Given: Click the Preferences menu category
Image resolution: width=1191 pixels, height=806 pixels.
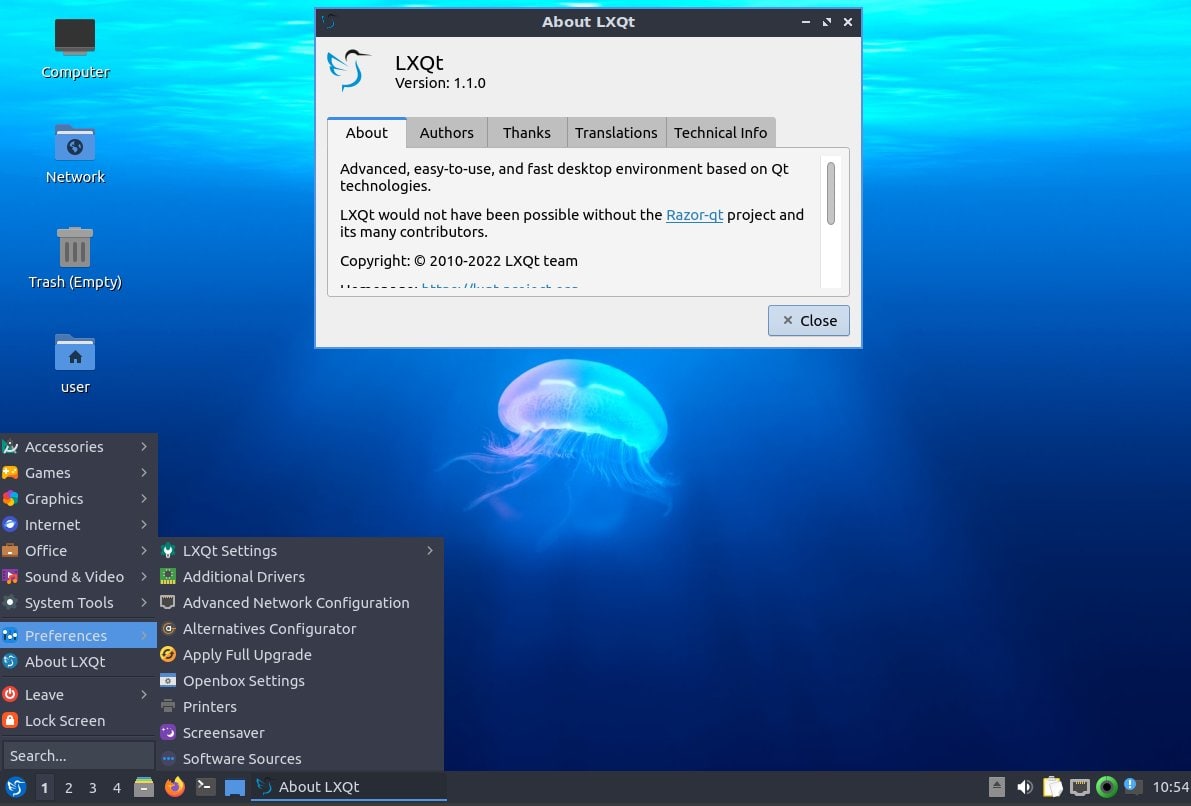Looking at the screenshot, I should click(78, 635).
